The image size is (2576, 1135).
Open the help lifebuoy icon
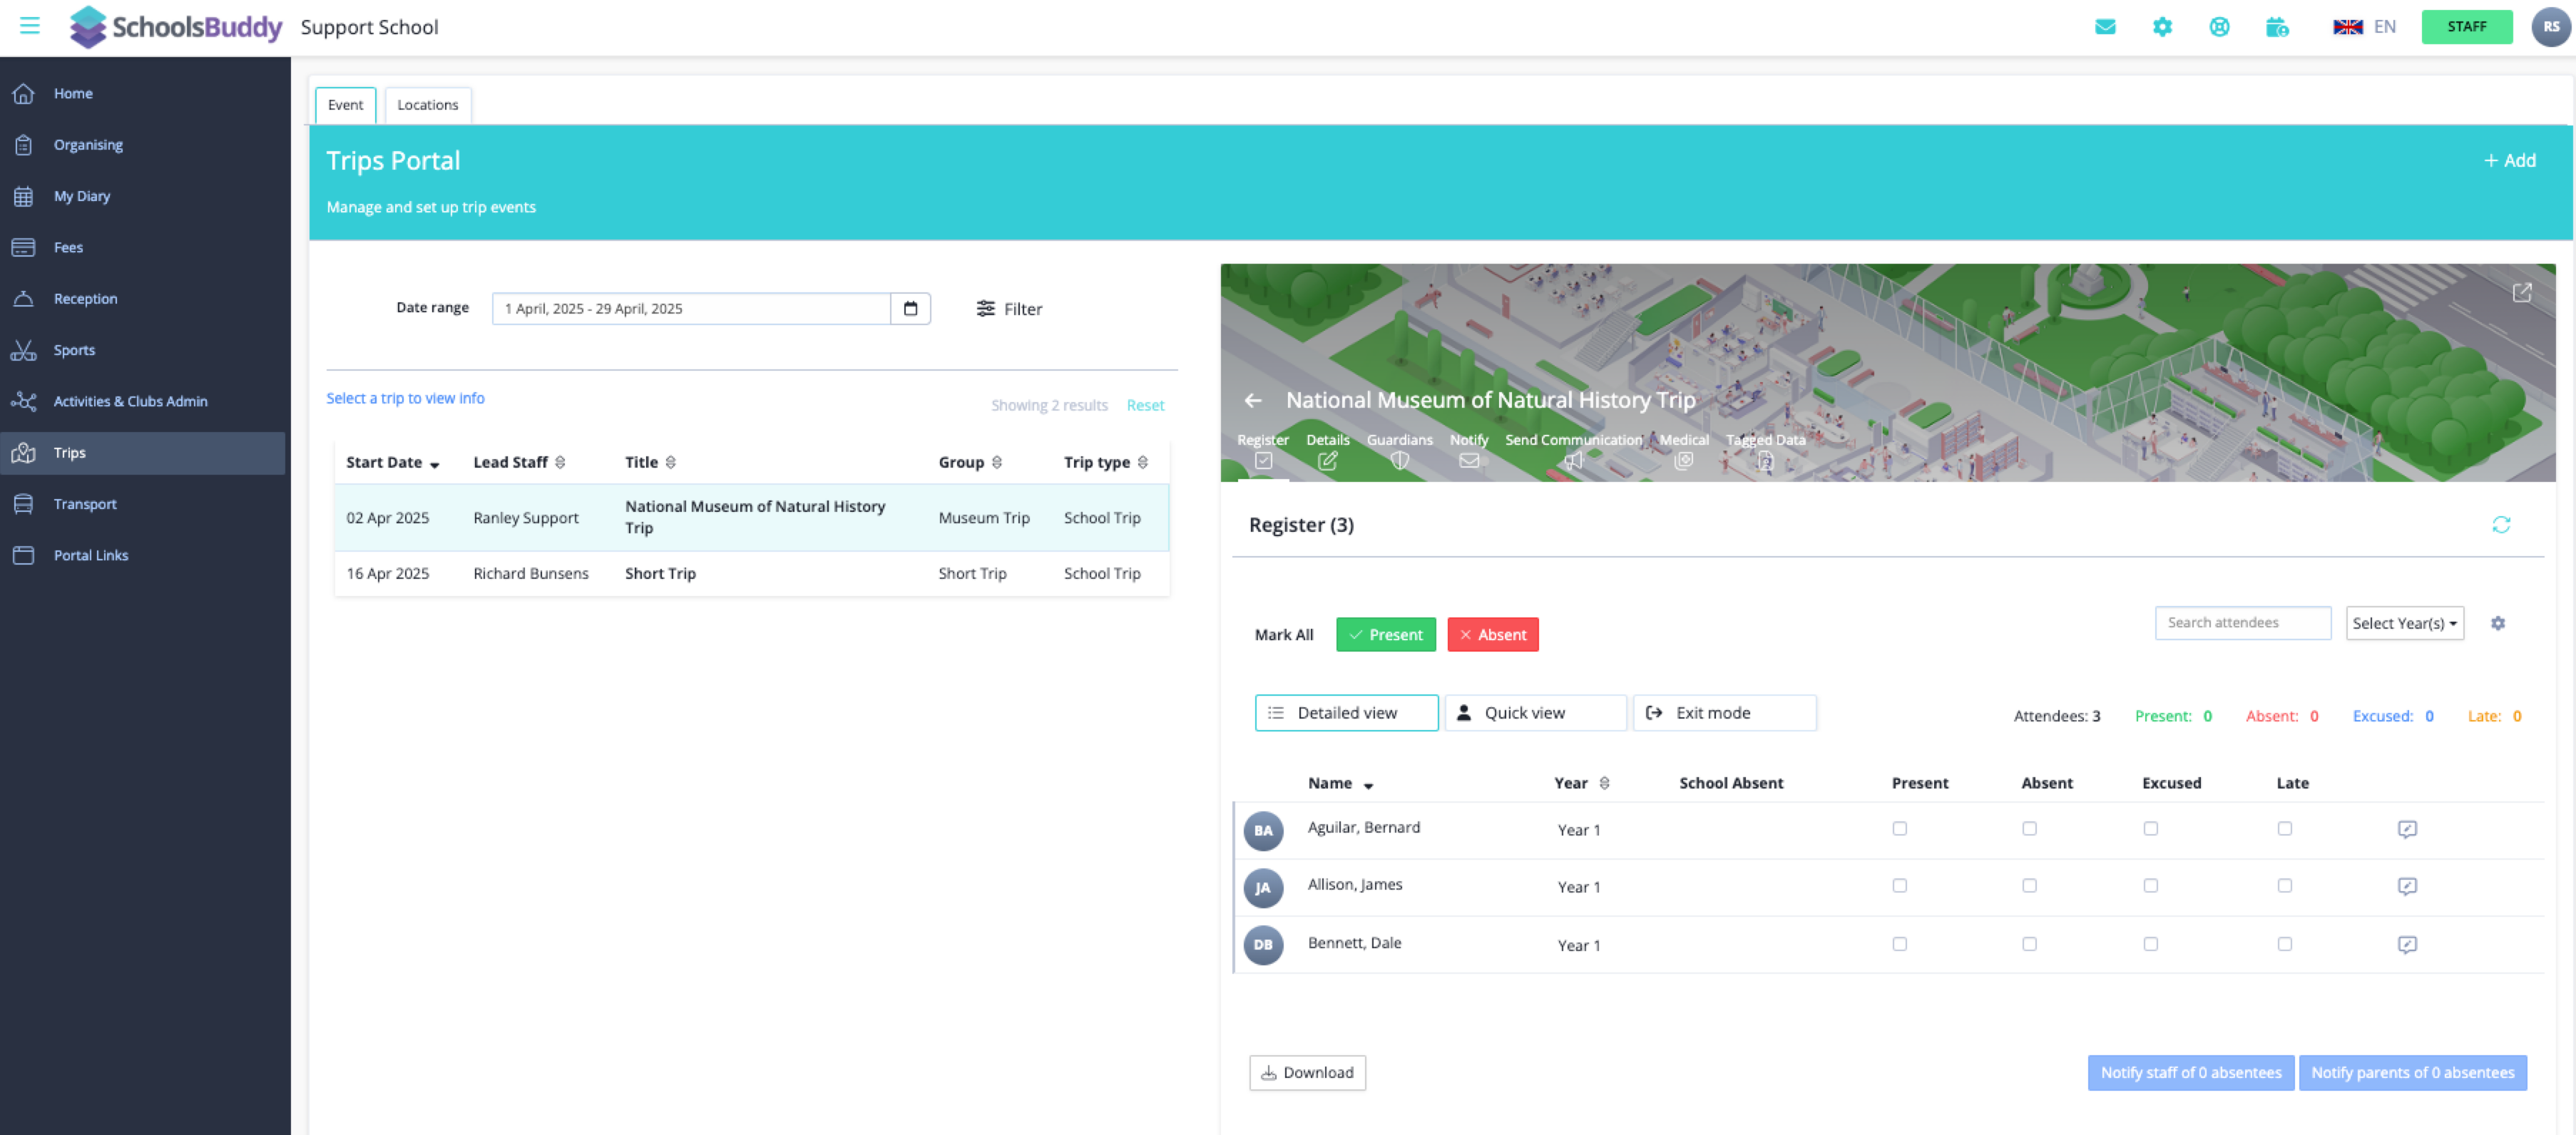coord(2219,27)
